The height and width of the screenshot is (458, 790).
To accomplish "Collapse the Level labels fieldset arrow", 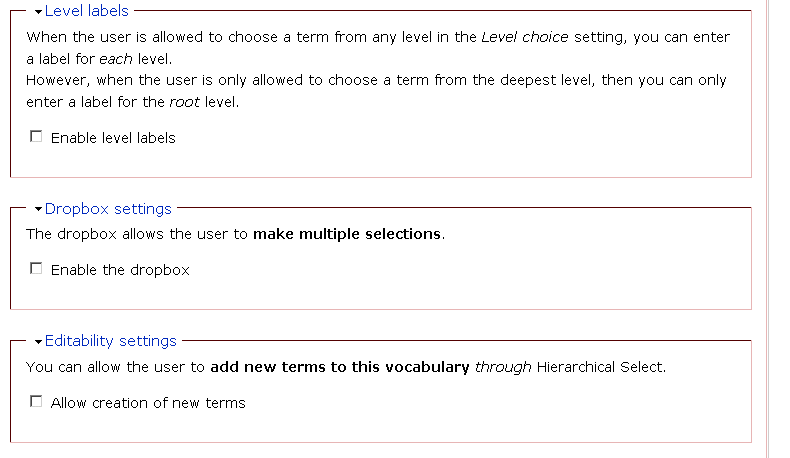I will click(38, 12).
